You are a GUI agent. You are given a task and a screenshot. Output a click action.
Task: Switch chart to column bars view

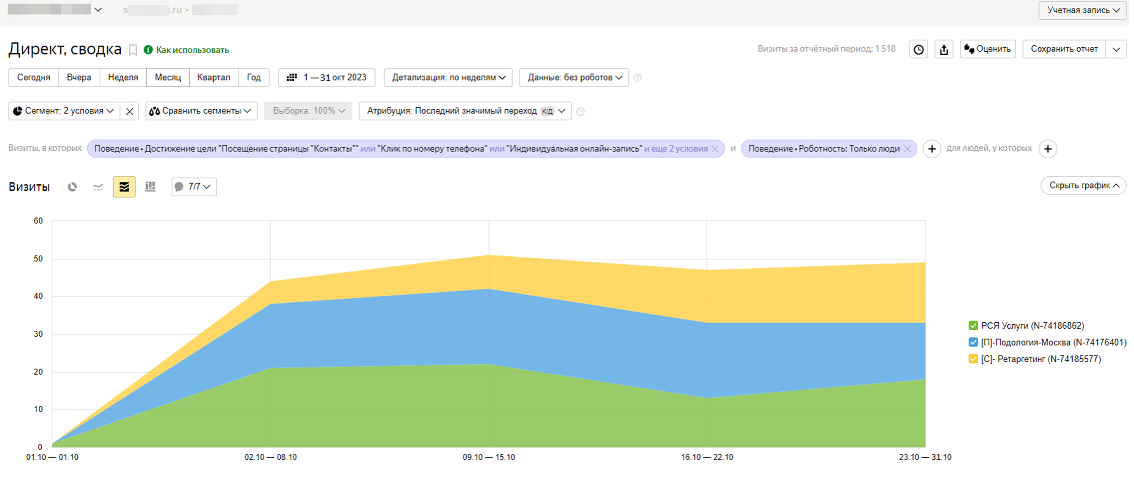(x=150, y=187)
